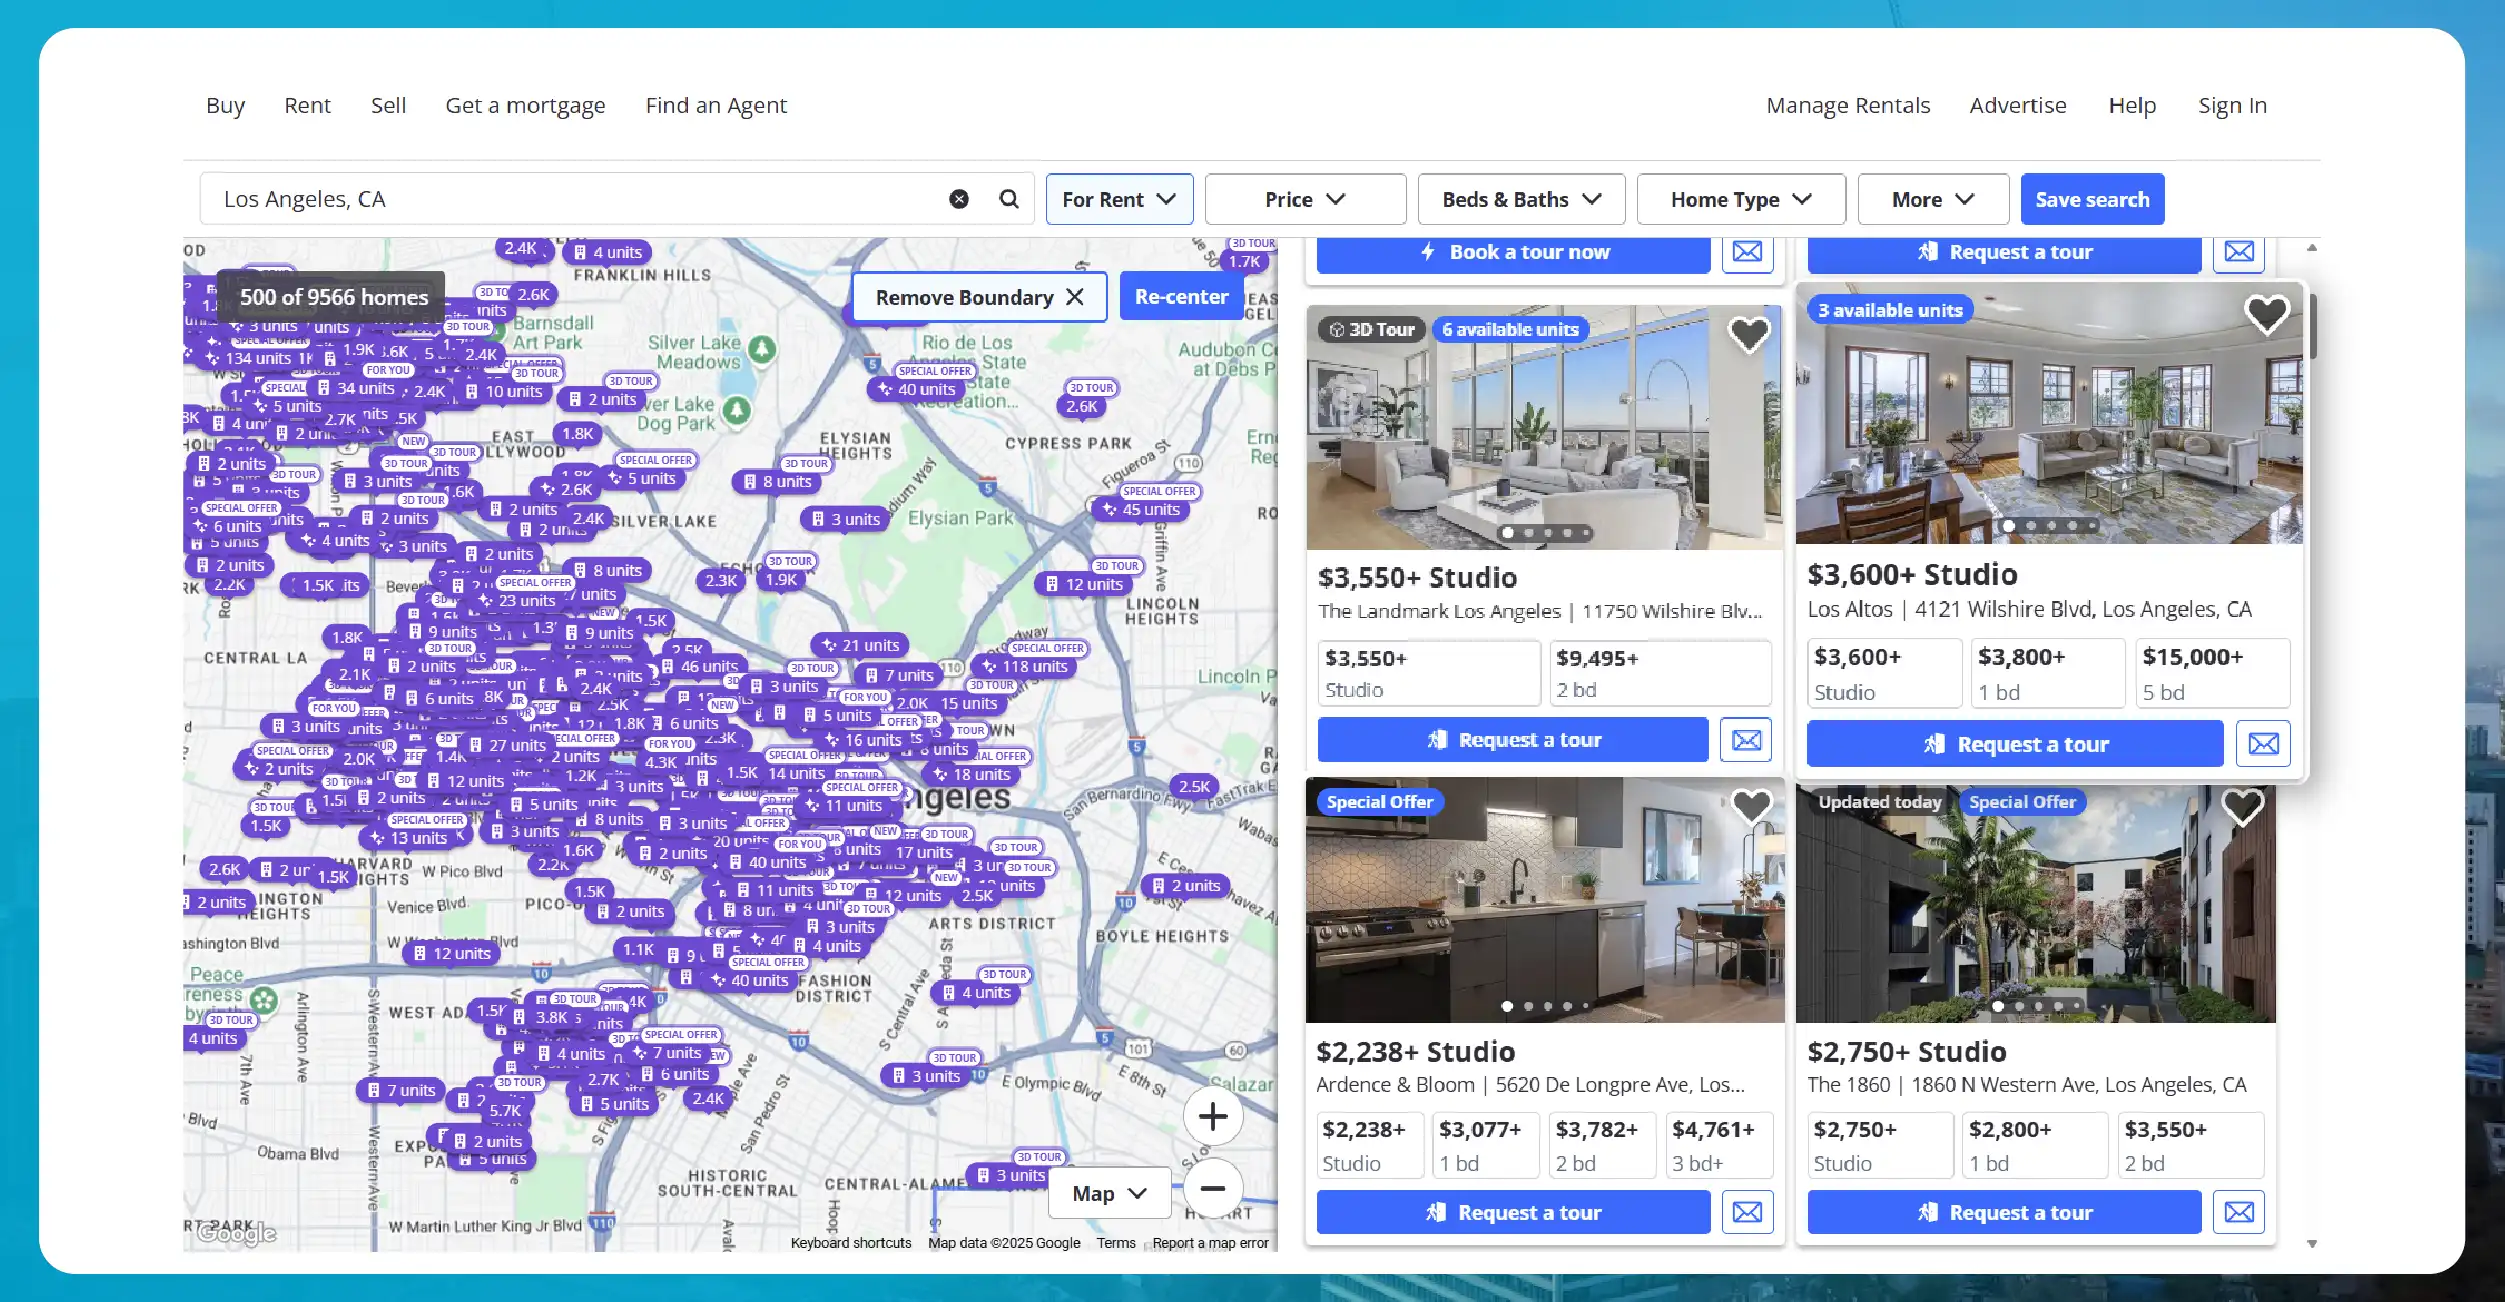Email The 1860 listing via envelope icon

click(x=2239, y=1212)
